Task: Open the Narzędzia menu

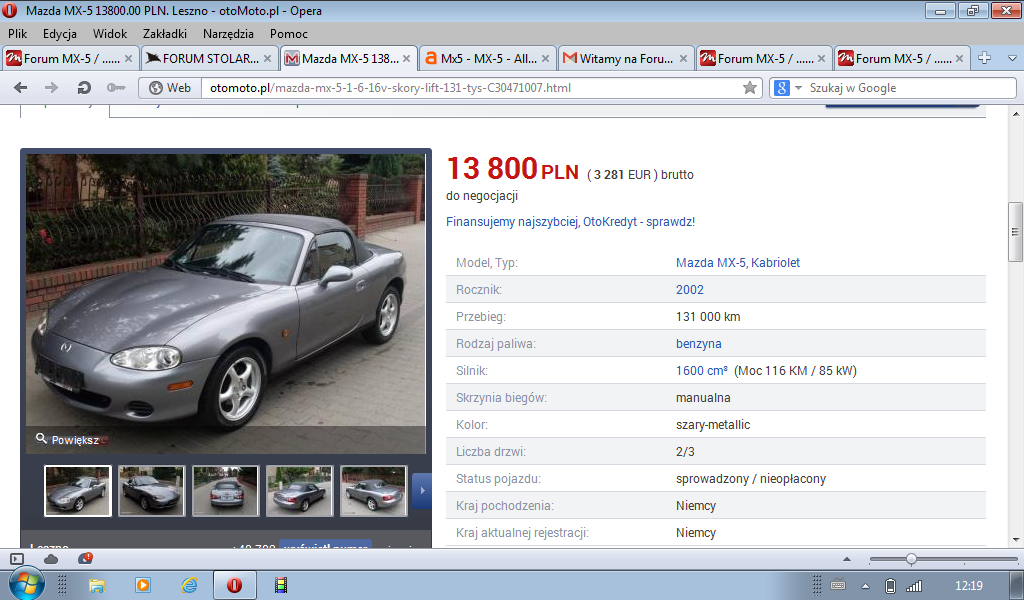Action: [x=228, y=33]
